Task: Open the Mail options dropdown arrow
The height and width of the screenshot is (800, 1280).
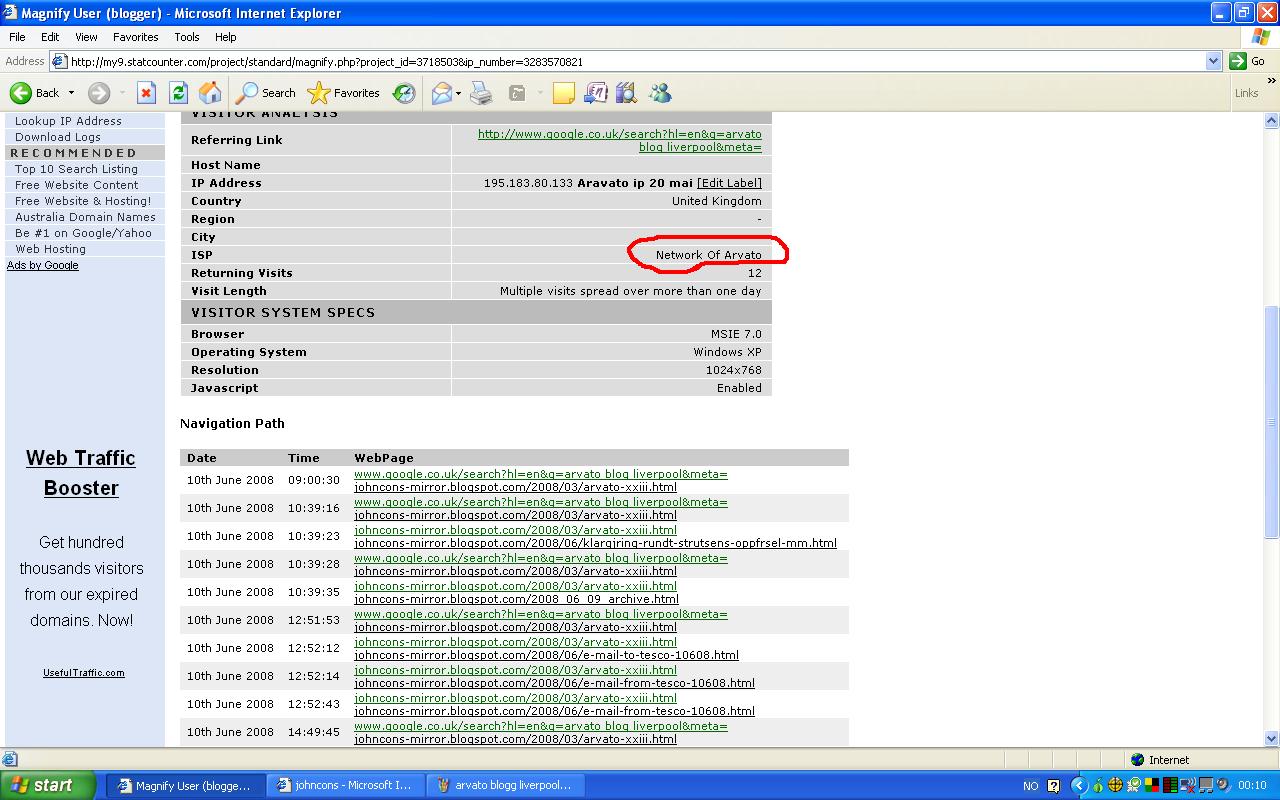Action: 458,93
